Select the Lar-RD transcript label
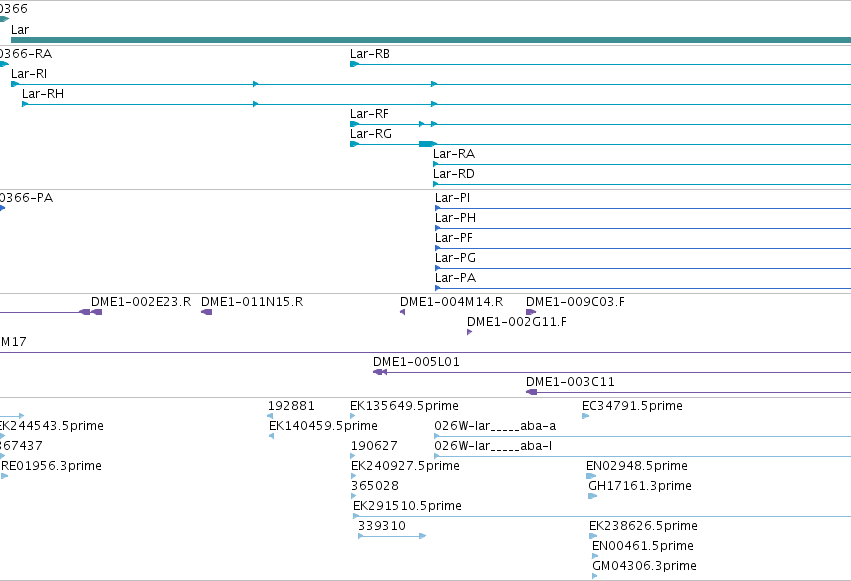Screen dimensions: 851x581 [x=454, y=174]
